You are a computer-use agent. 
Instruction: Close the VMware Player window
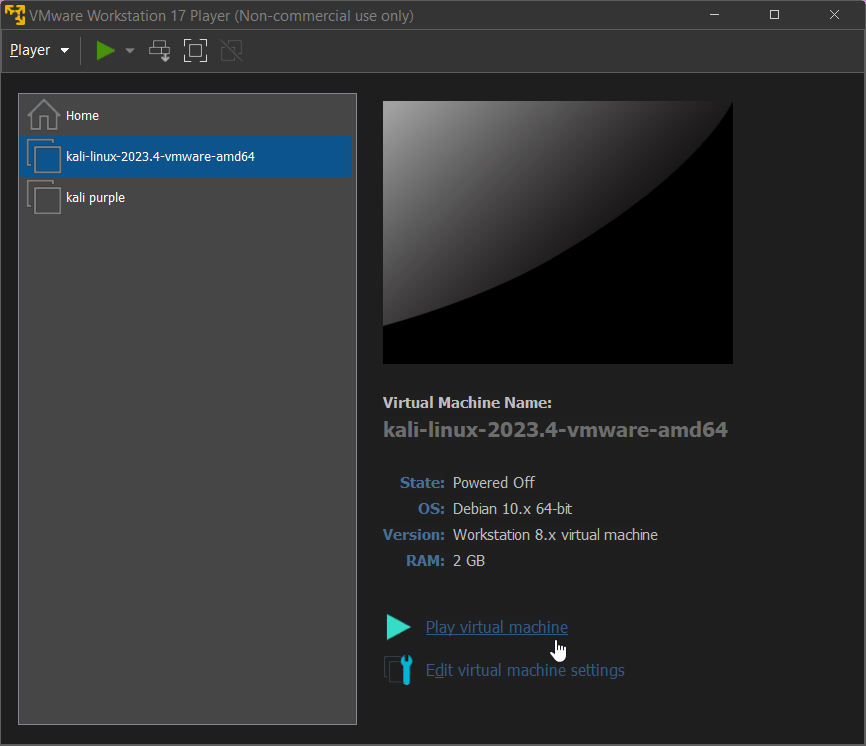click(x=834, y=15)
